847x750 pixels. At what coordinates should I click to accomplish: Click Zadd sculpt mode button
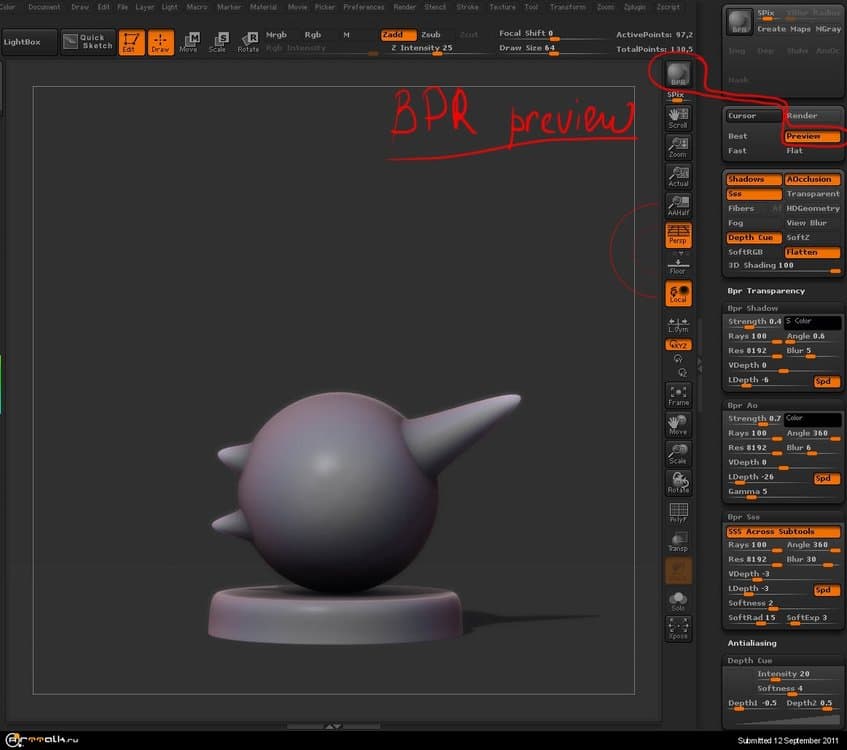[x=398, y=35]
